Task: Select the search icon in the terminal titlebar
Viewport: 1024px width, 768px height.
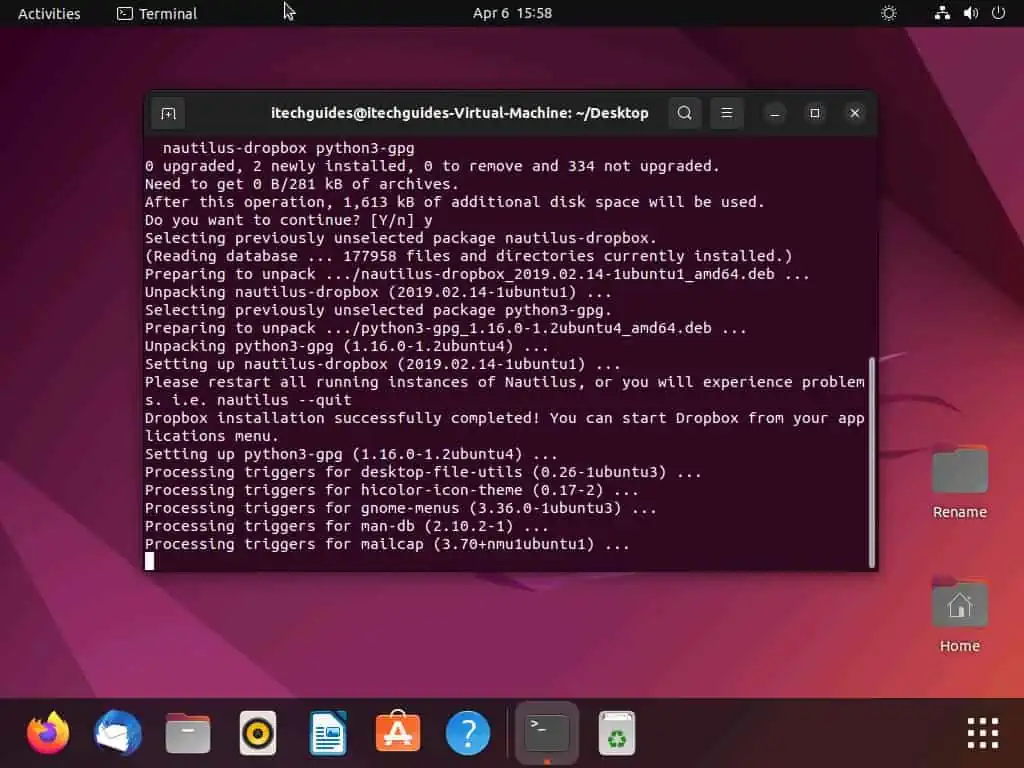Action: pos(684,113)
